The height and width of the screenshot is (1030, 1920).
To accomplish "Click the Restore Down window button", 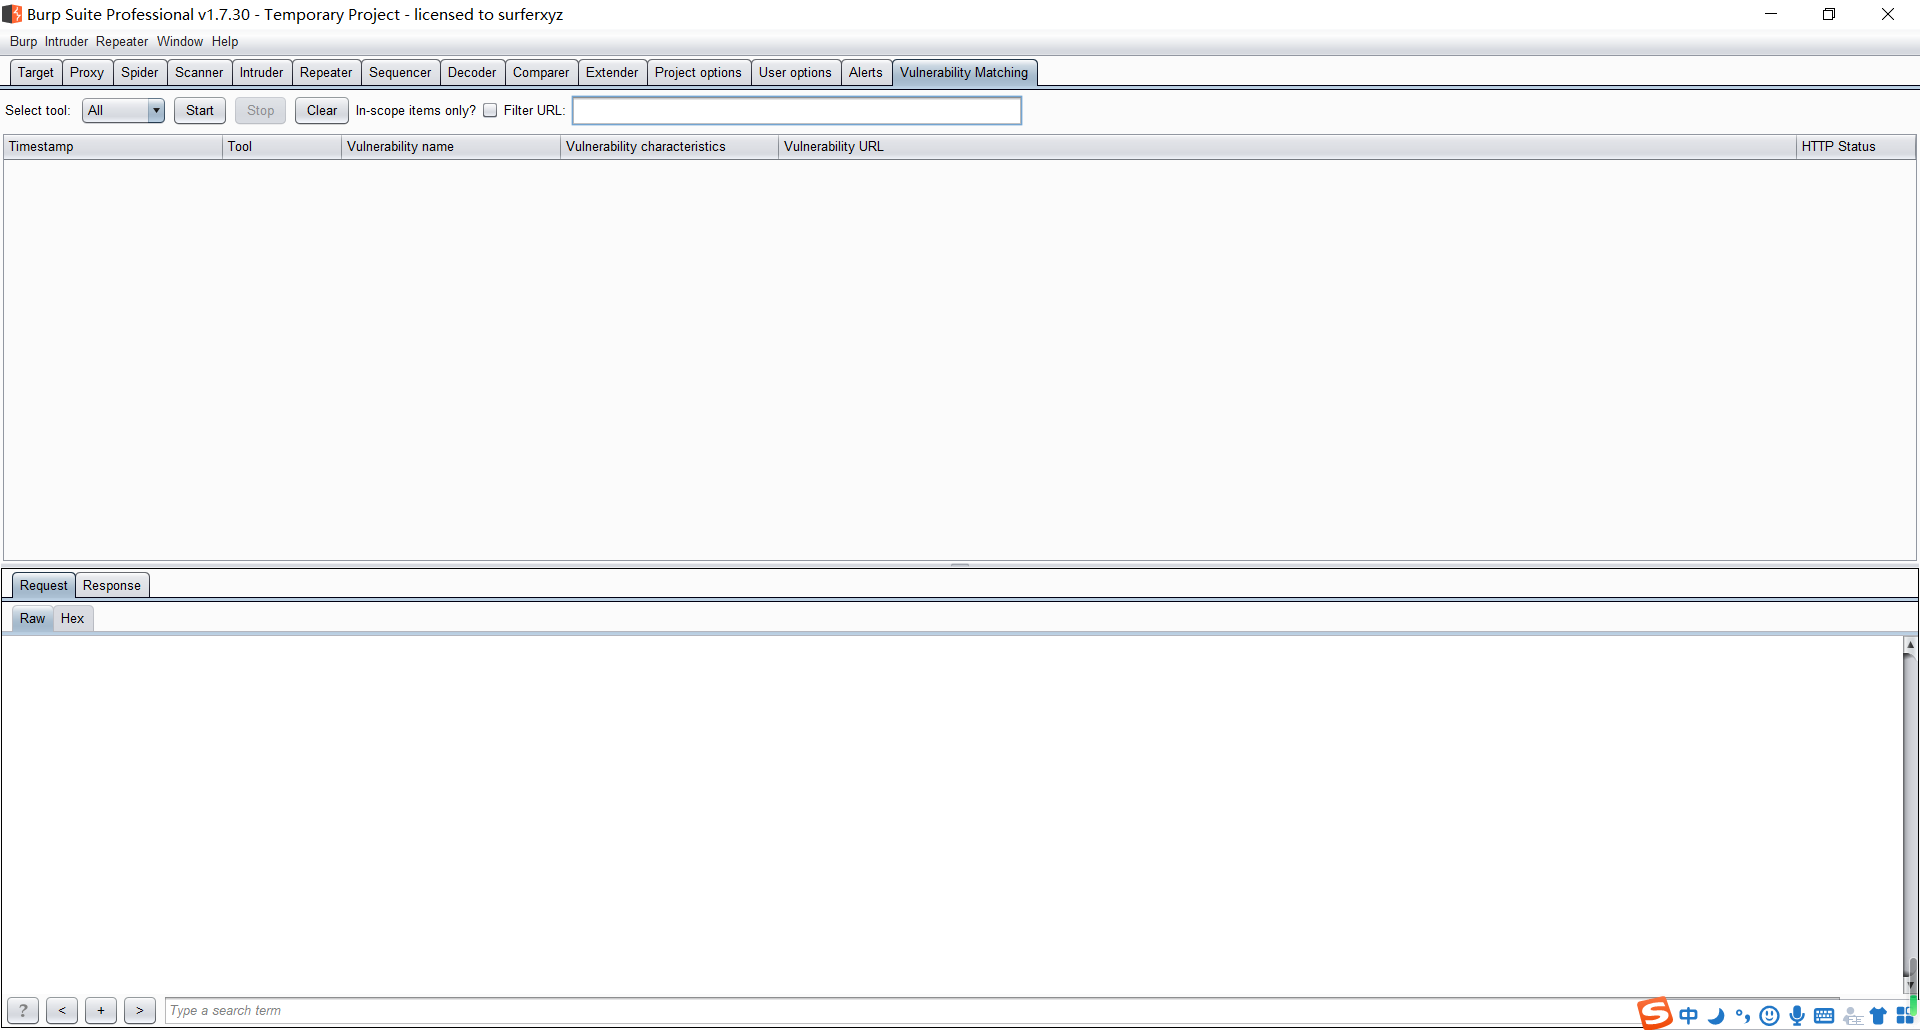I will tap(1829, 14).
